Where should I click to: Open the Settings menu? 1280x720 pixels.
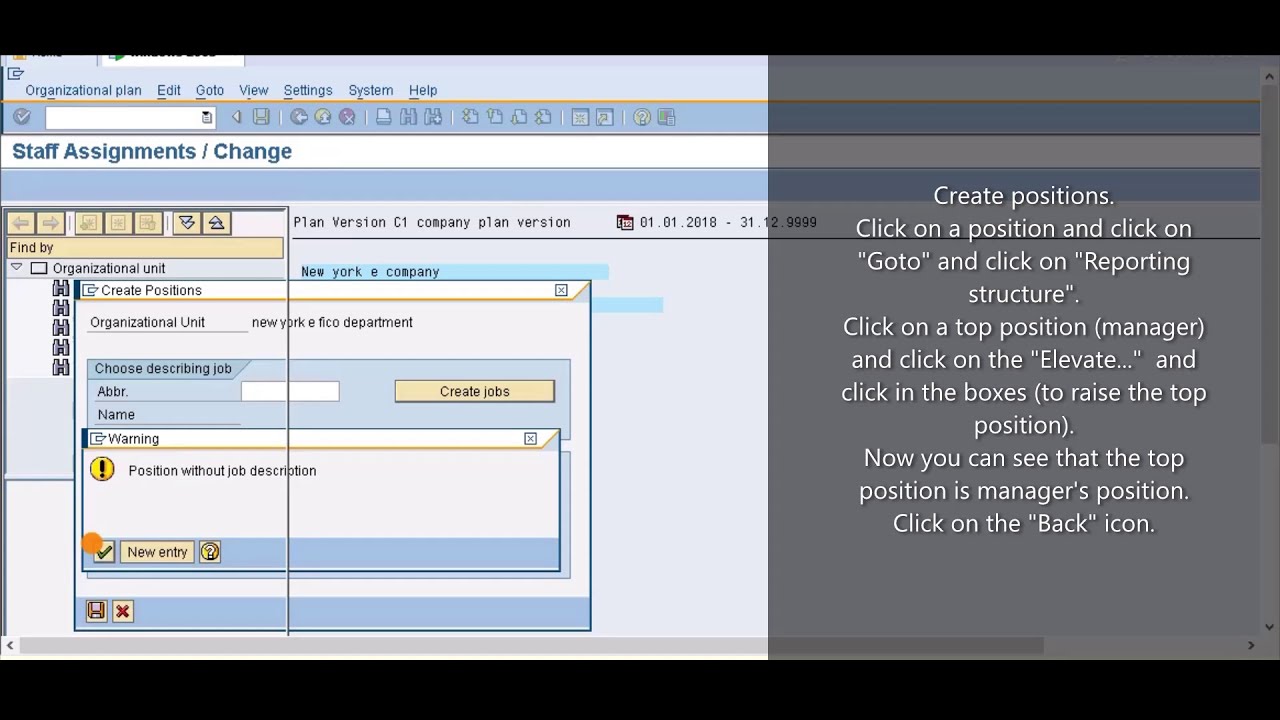[308, 90]
